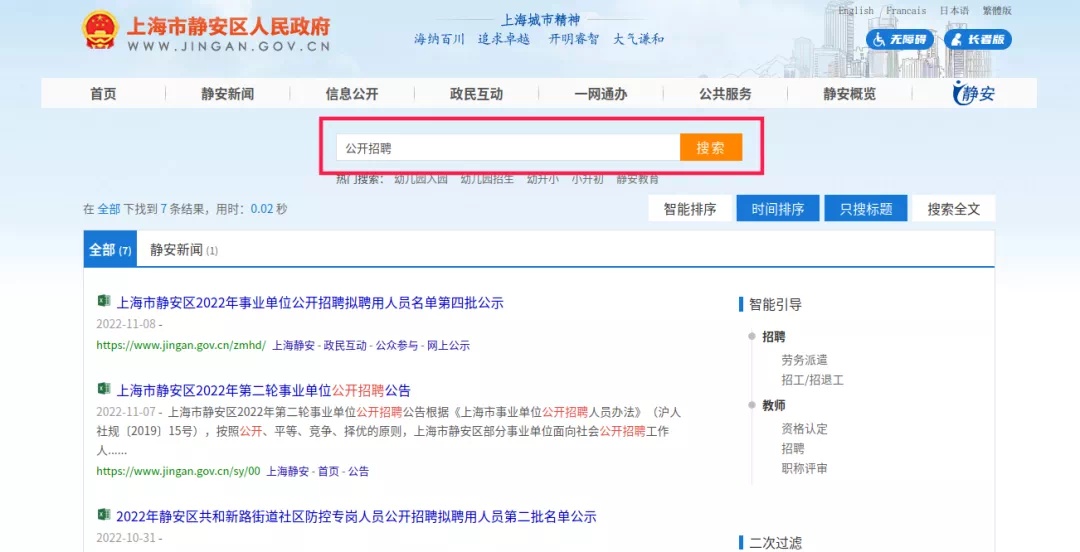Switch to the 全部 (7) tab

pos(110,249)
